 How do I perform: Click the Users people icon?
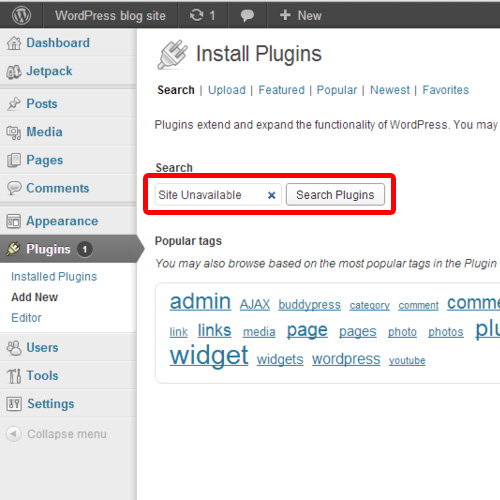click(14, 348)
